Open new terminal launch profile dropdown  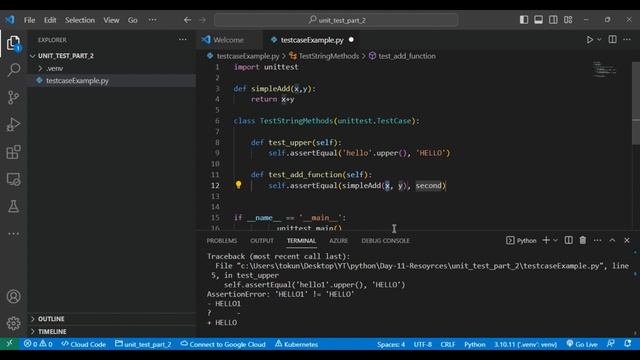[555, 240]
